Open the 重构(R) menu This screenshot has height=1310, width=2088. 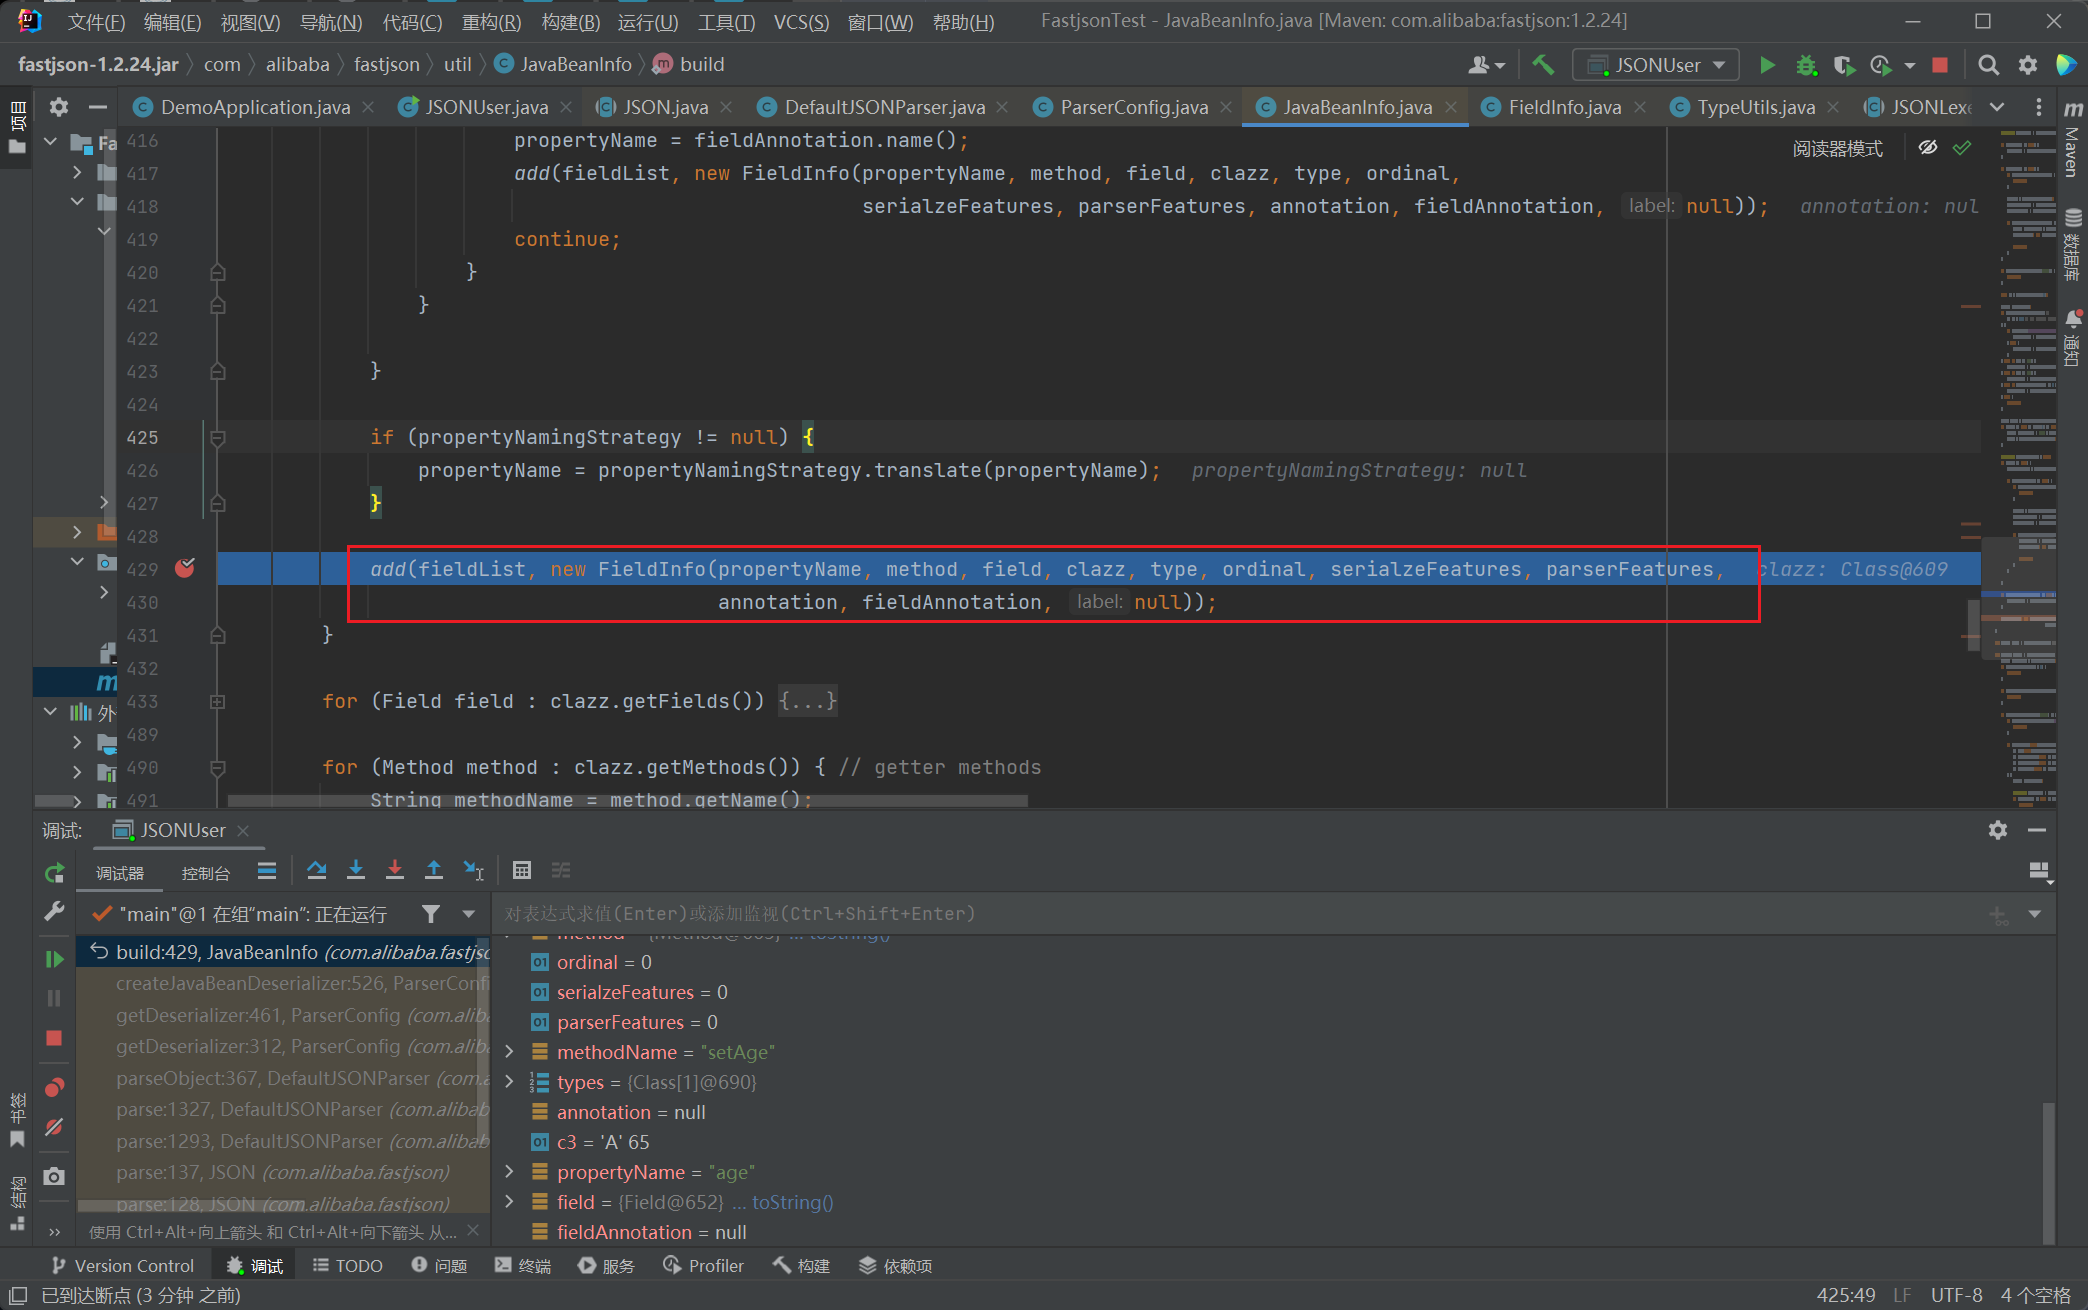(490, 21)
